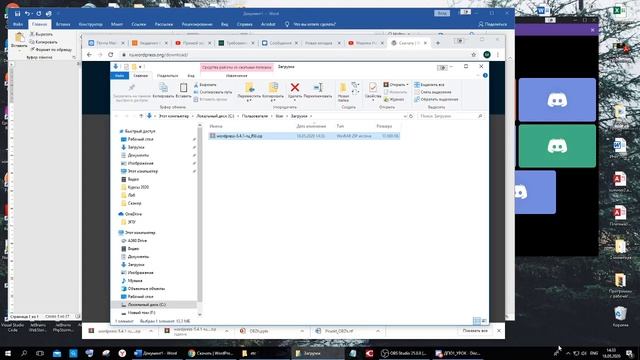Click the Up arrow beside Explorer address bar
640x360 pixels.
[x=141, y=116]
